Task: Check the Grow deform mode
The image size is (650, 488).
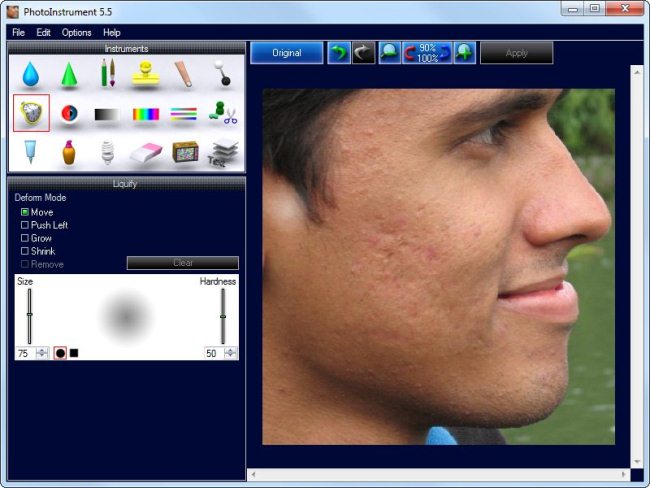Action: click(x=25, y=238)
